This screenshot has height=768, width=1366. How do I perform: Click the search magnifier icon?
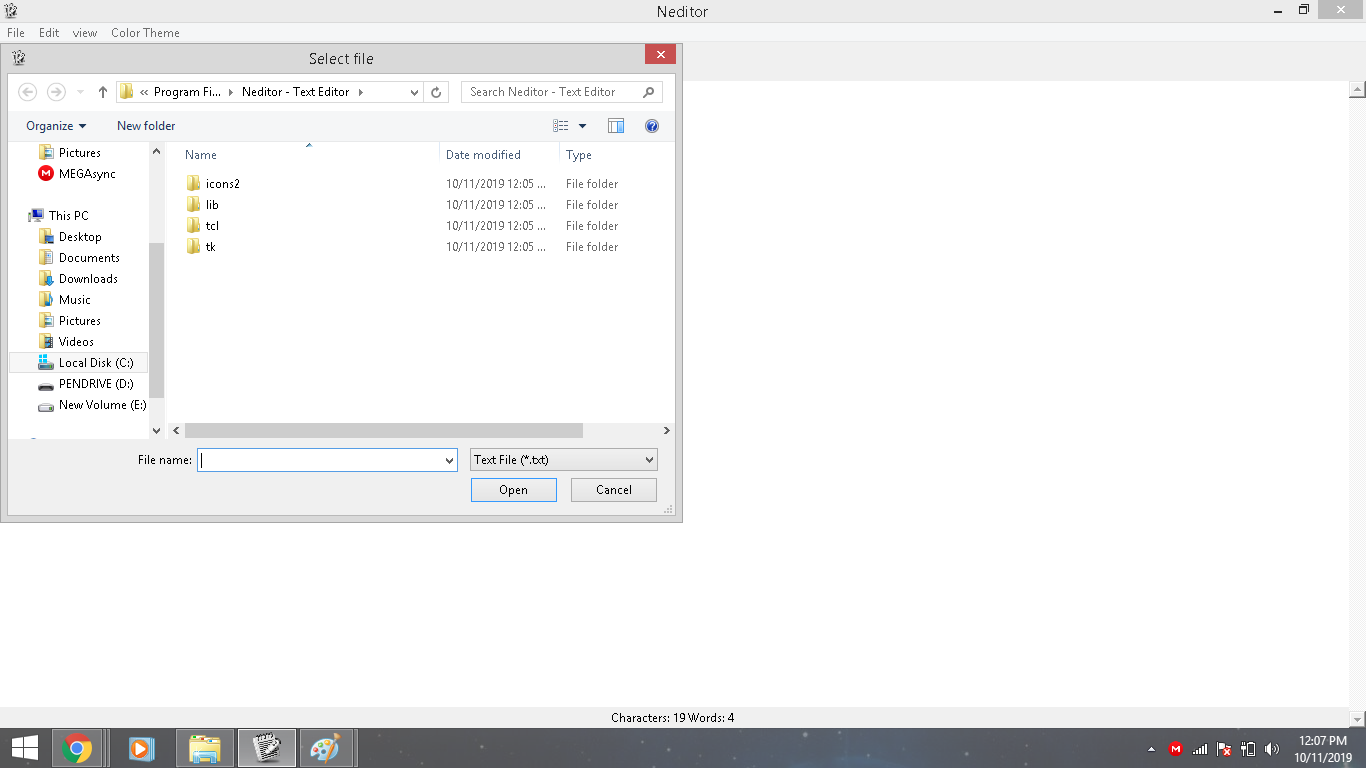point(649,92)
